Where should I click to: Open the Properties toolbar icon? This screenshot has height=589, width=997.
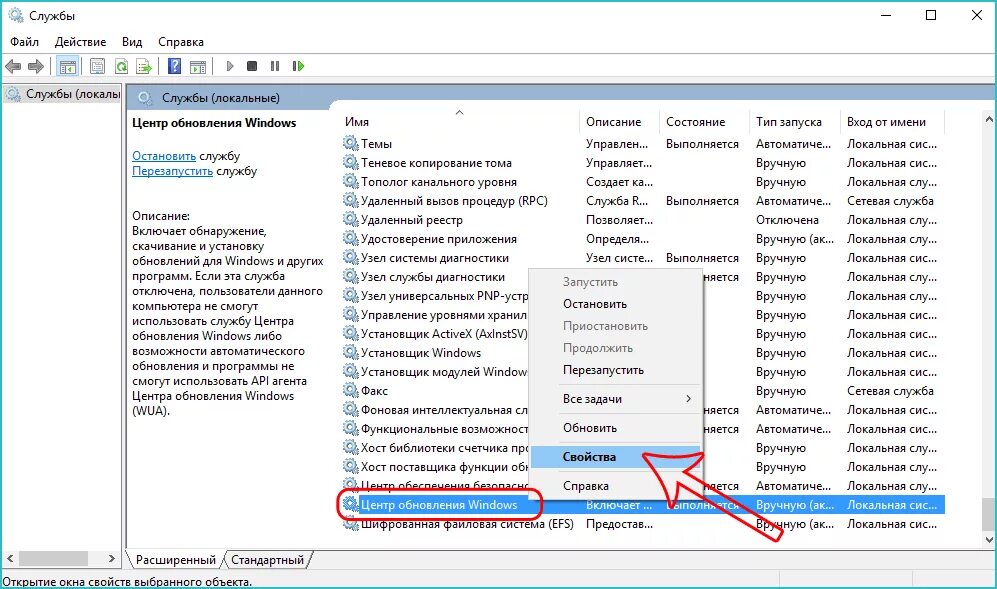click(97, 66)
